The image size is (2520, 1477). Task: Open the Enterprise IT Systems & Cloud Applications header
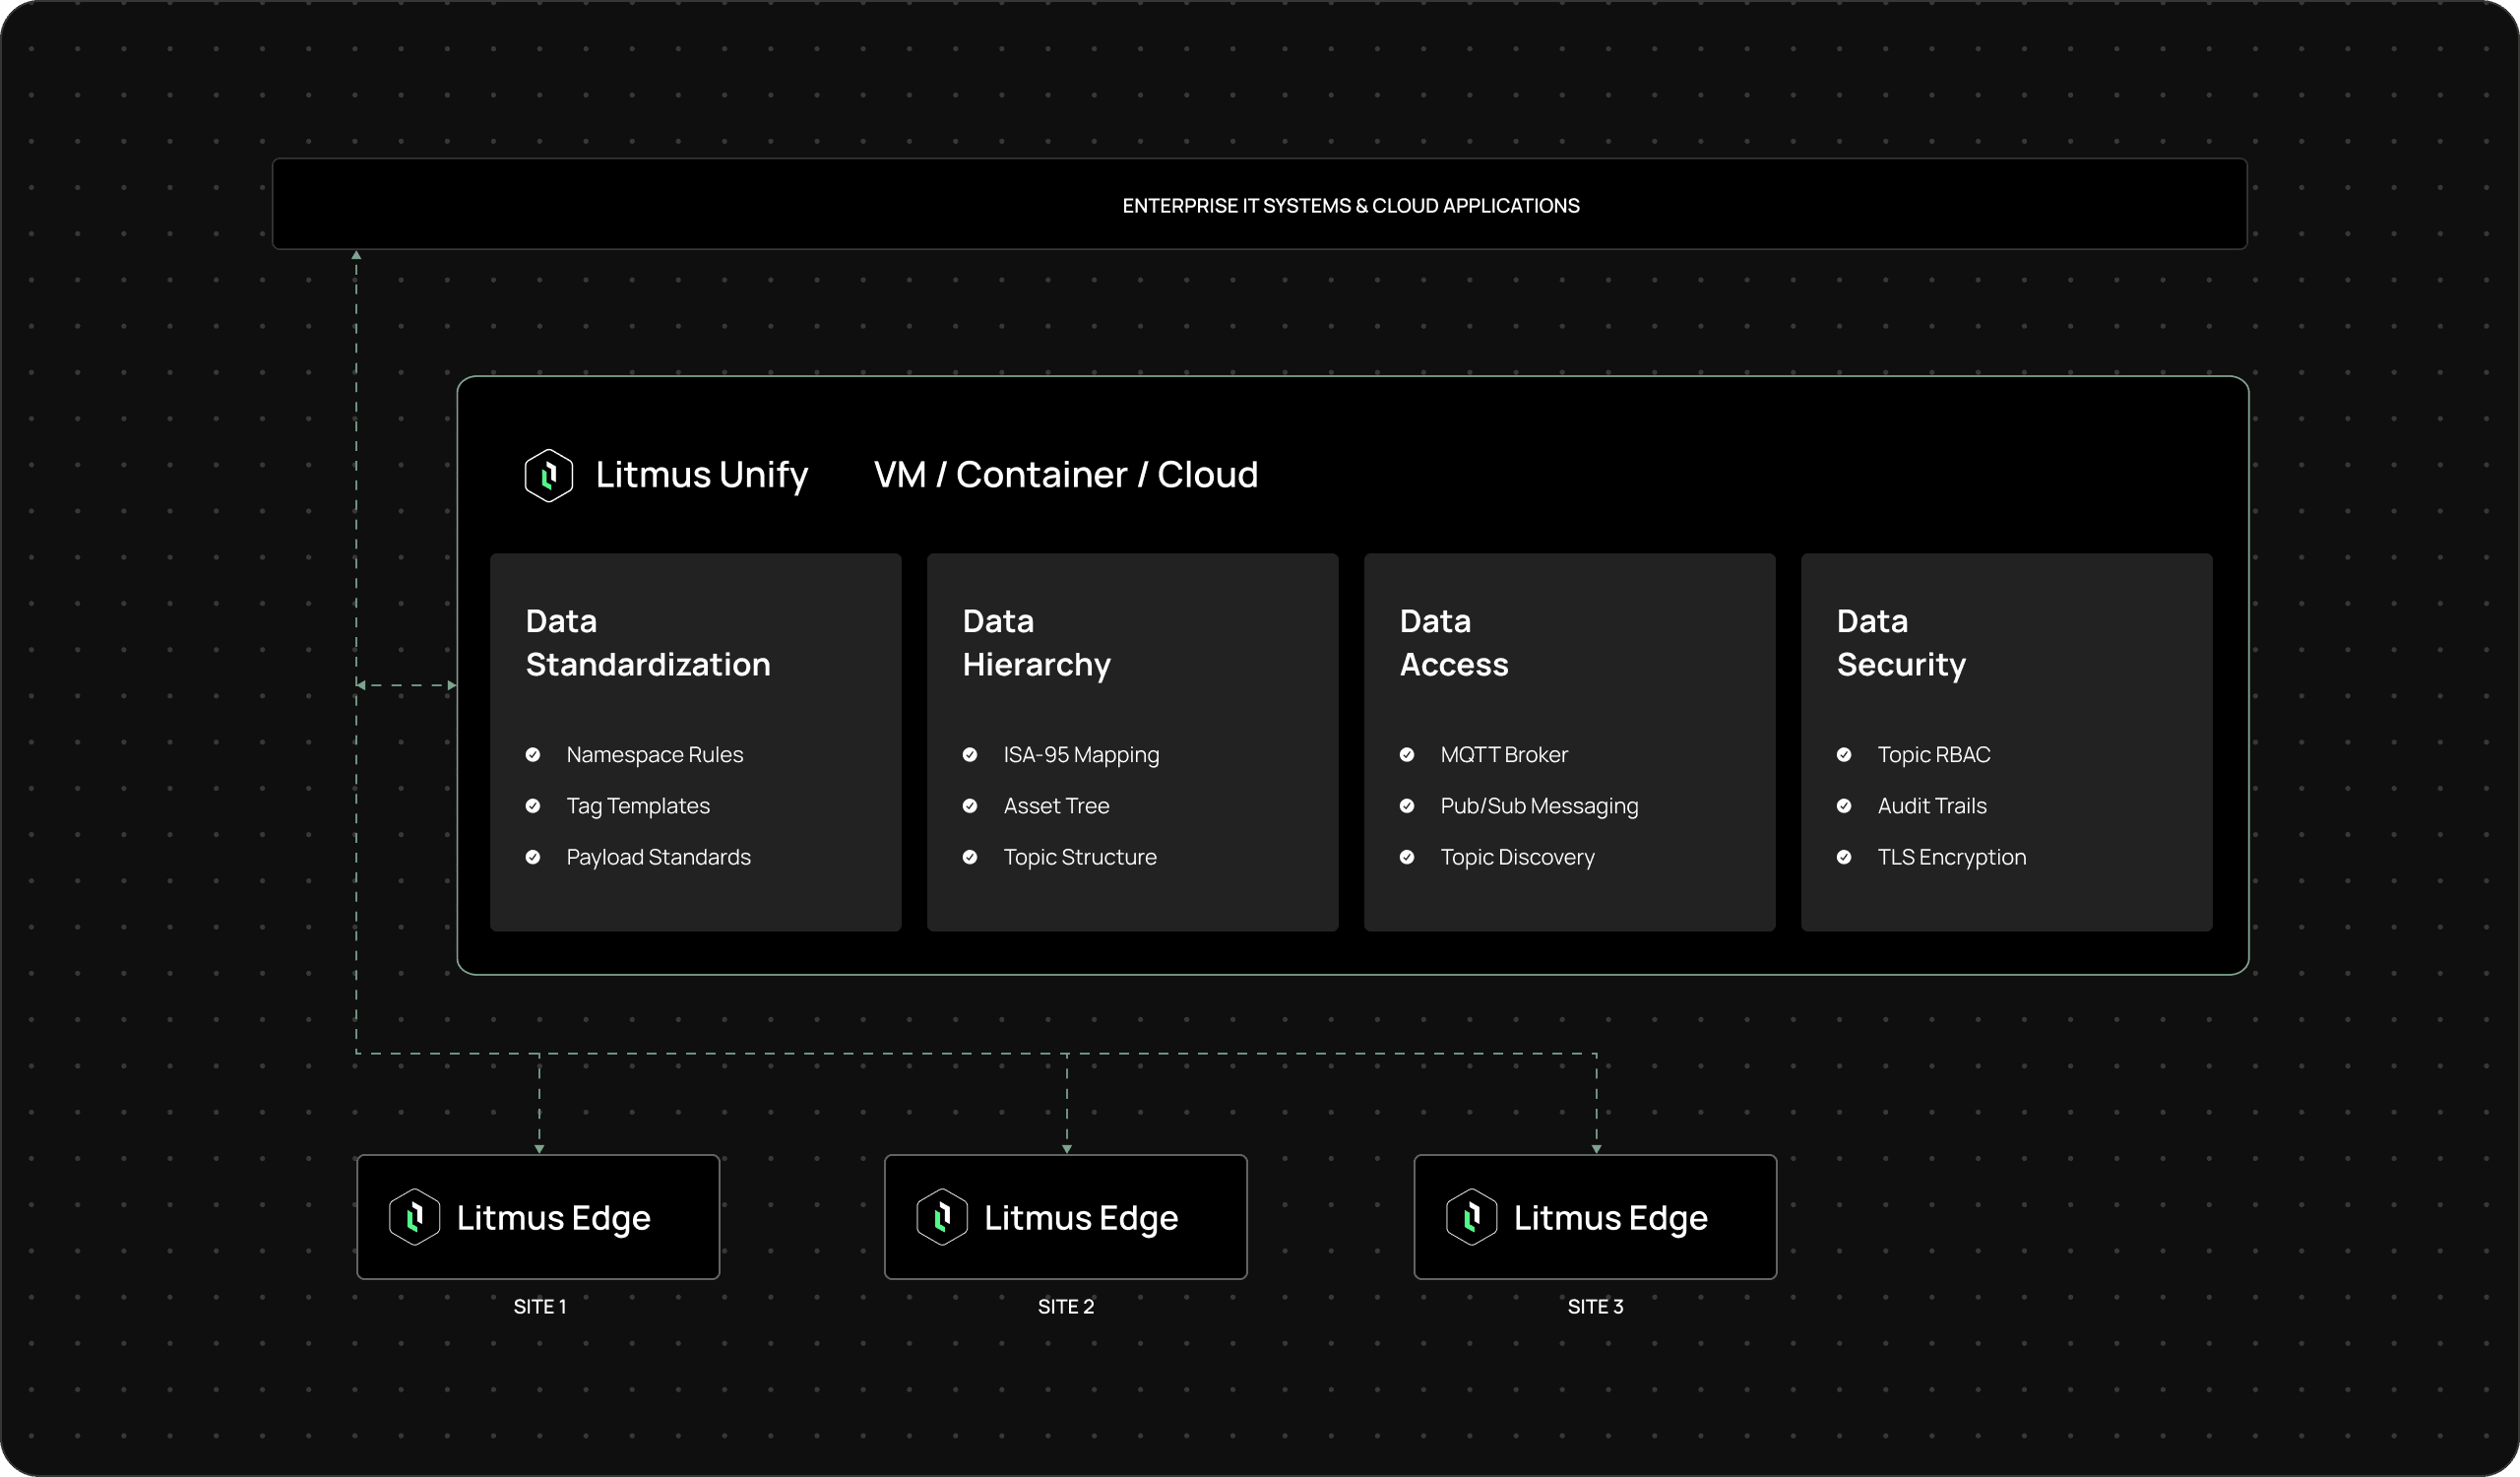pos(1350,205)
